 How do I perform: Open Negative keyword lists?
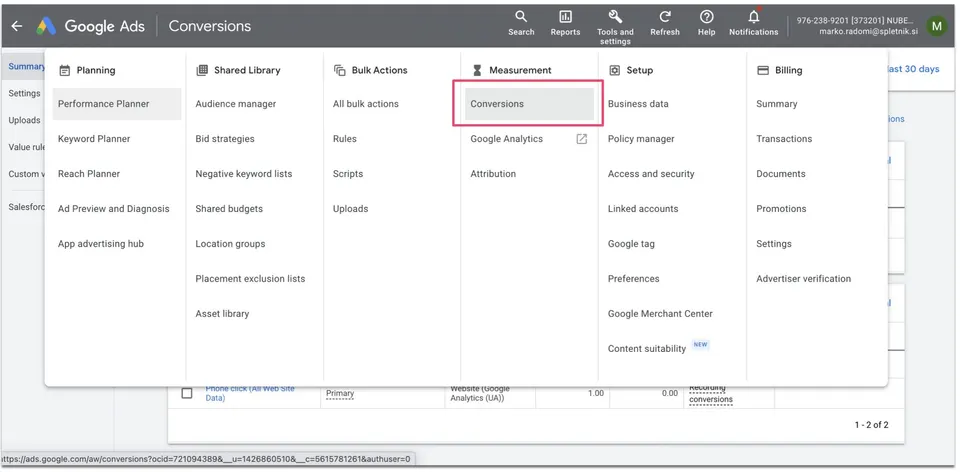tap(244, 174)
